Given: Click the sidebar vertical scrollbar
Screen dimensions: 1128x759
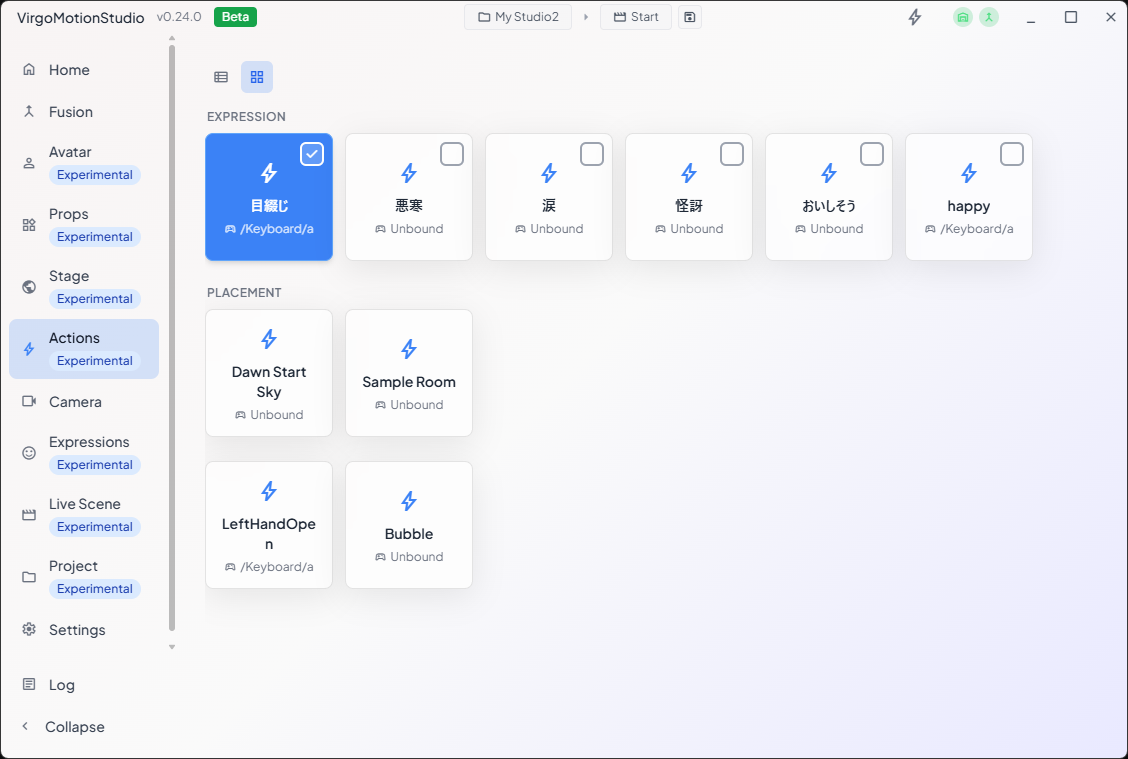Looking at the screenshot, I should point(172,338).
